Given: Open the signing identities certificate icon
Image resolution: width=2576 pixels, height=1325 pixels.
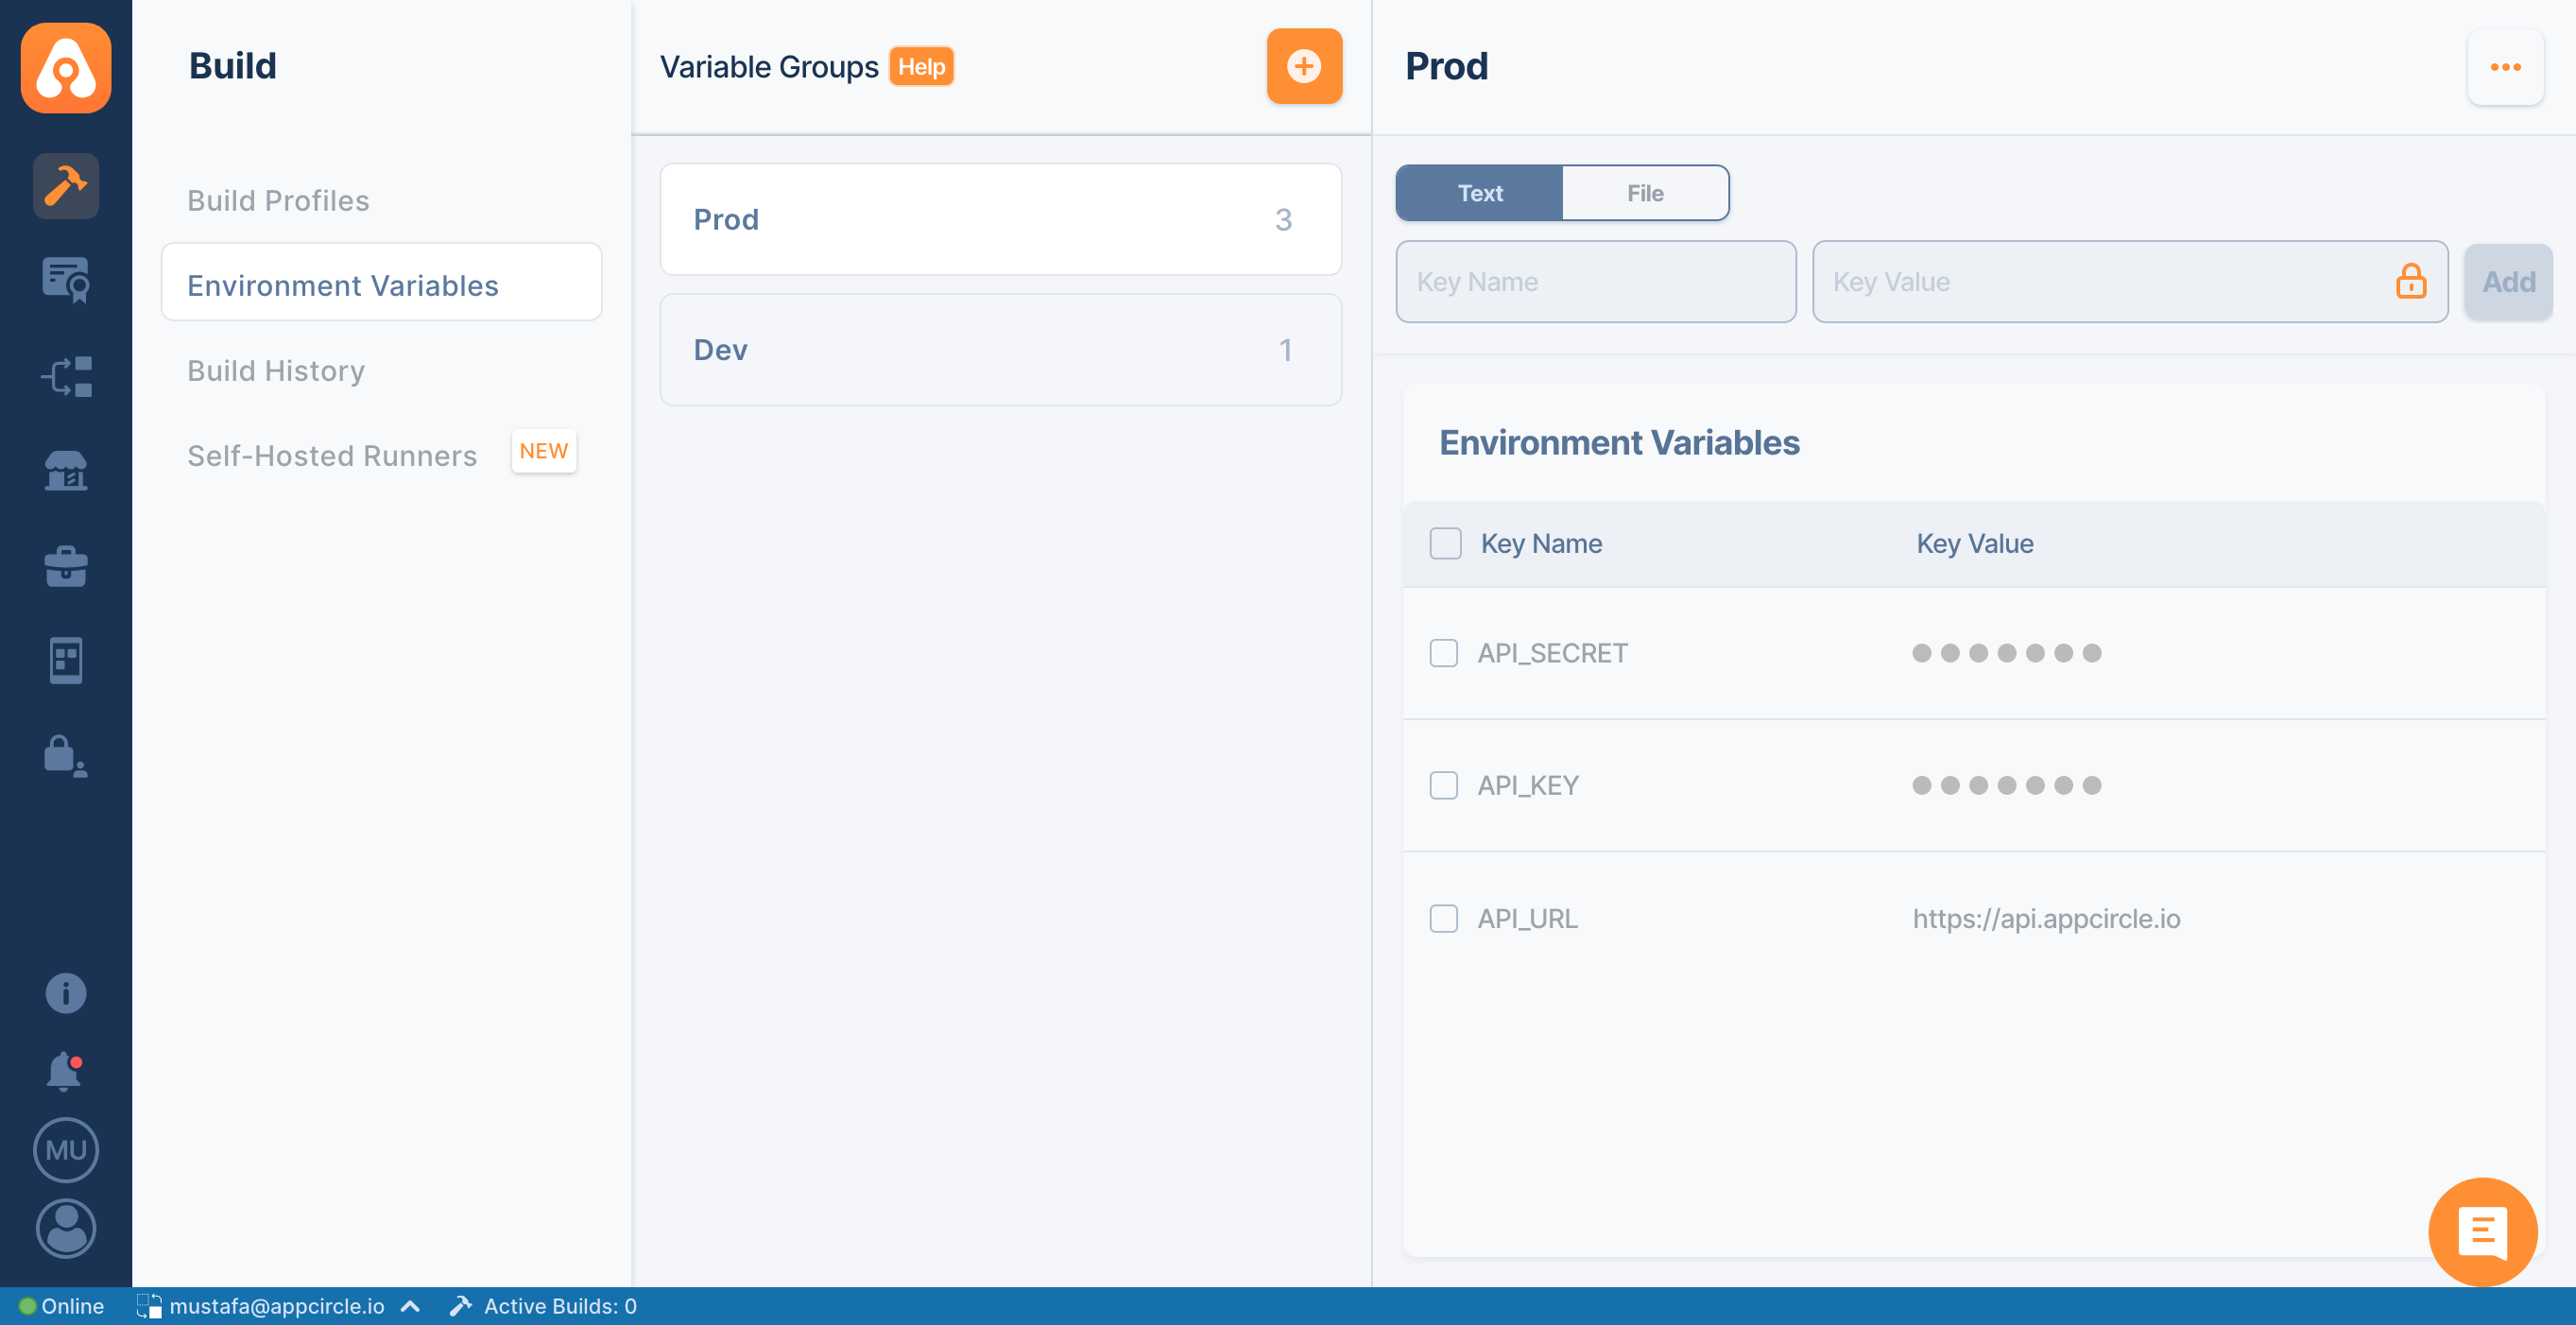Looking at the screenshot, I should click(66, 280).
